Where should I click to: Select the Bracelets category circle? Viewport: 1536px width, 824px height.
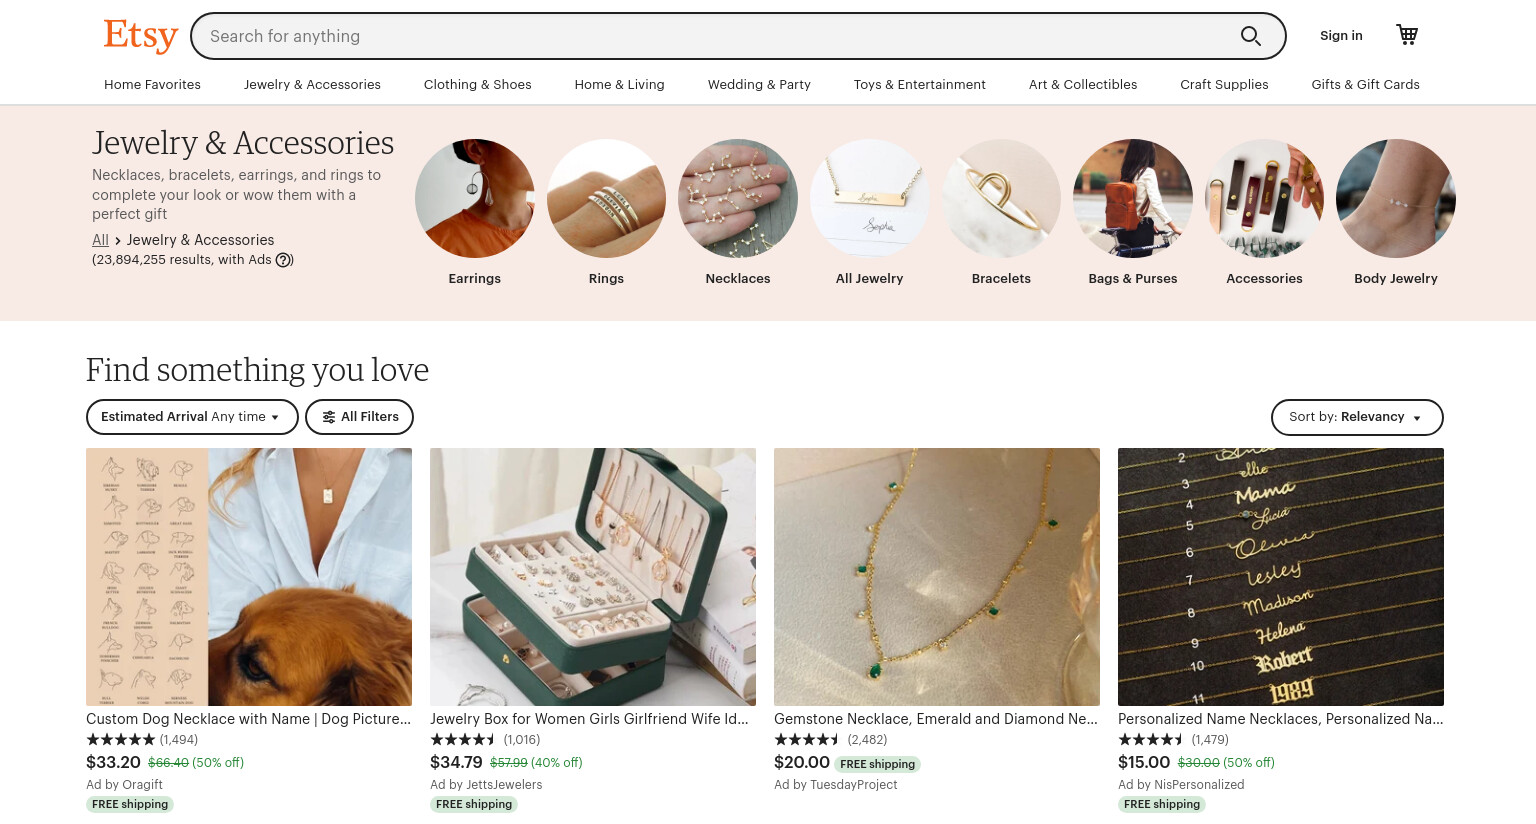1001,198
